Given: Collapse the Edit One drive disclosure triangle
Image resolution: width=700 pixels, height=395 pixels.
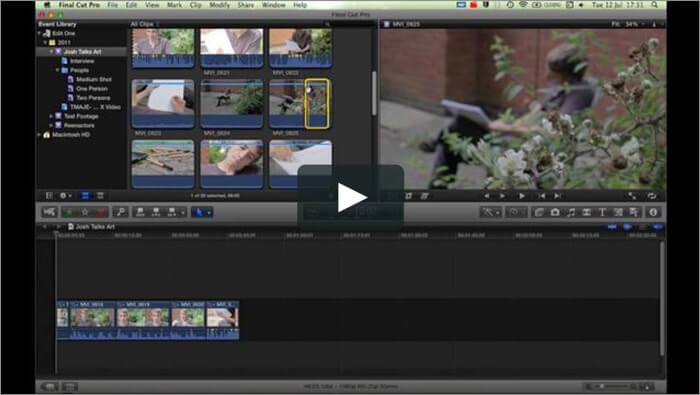Looking at the screenshot, I should [x=39, y=33].
